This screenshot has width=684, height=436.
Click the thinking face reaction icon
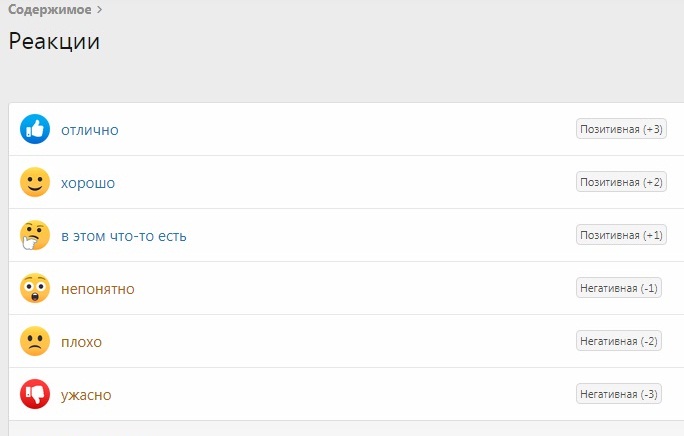tap(35, 235)
